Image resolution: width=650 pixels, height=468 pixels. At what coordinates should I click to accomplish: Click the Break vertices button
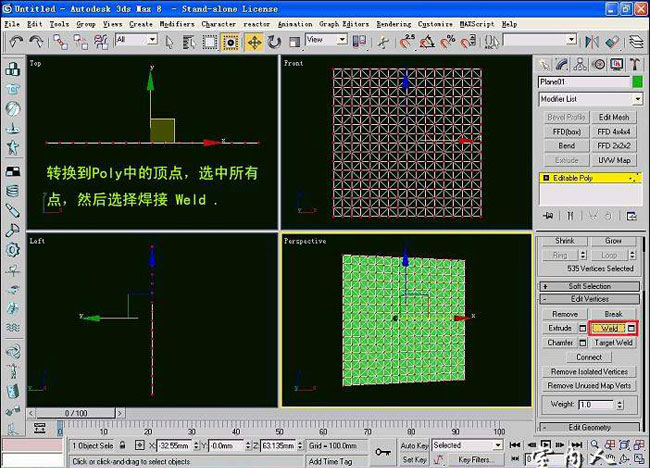[613, 314]
